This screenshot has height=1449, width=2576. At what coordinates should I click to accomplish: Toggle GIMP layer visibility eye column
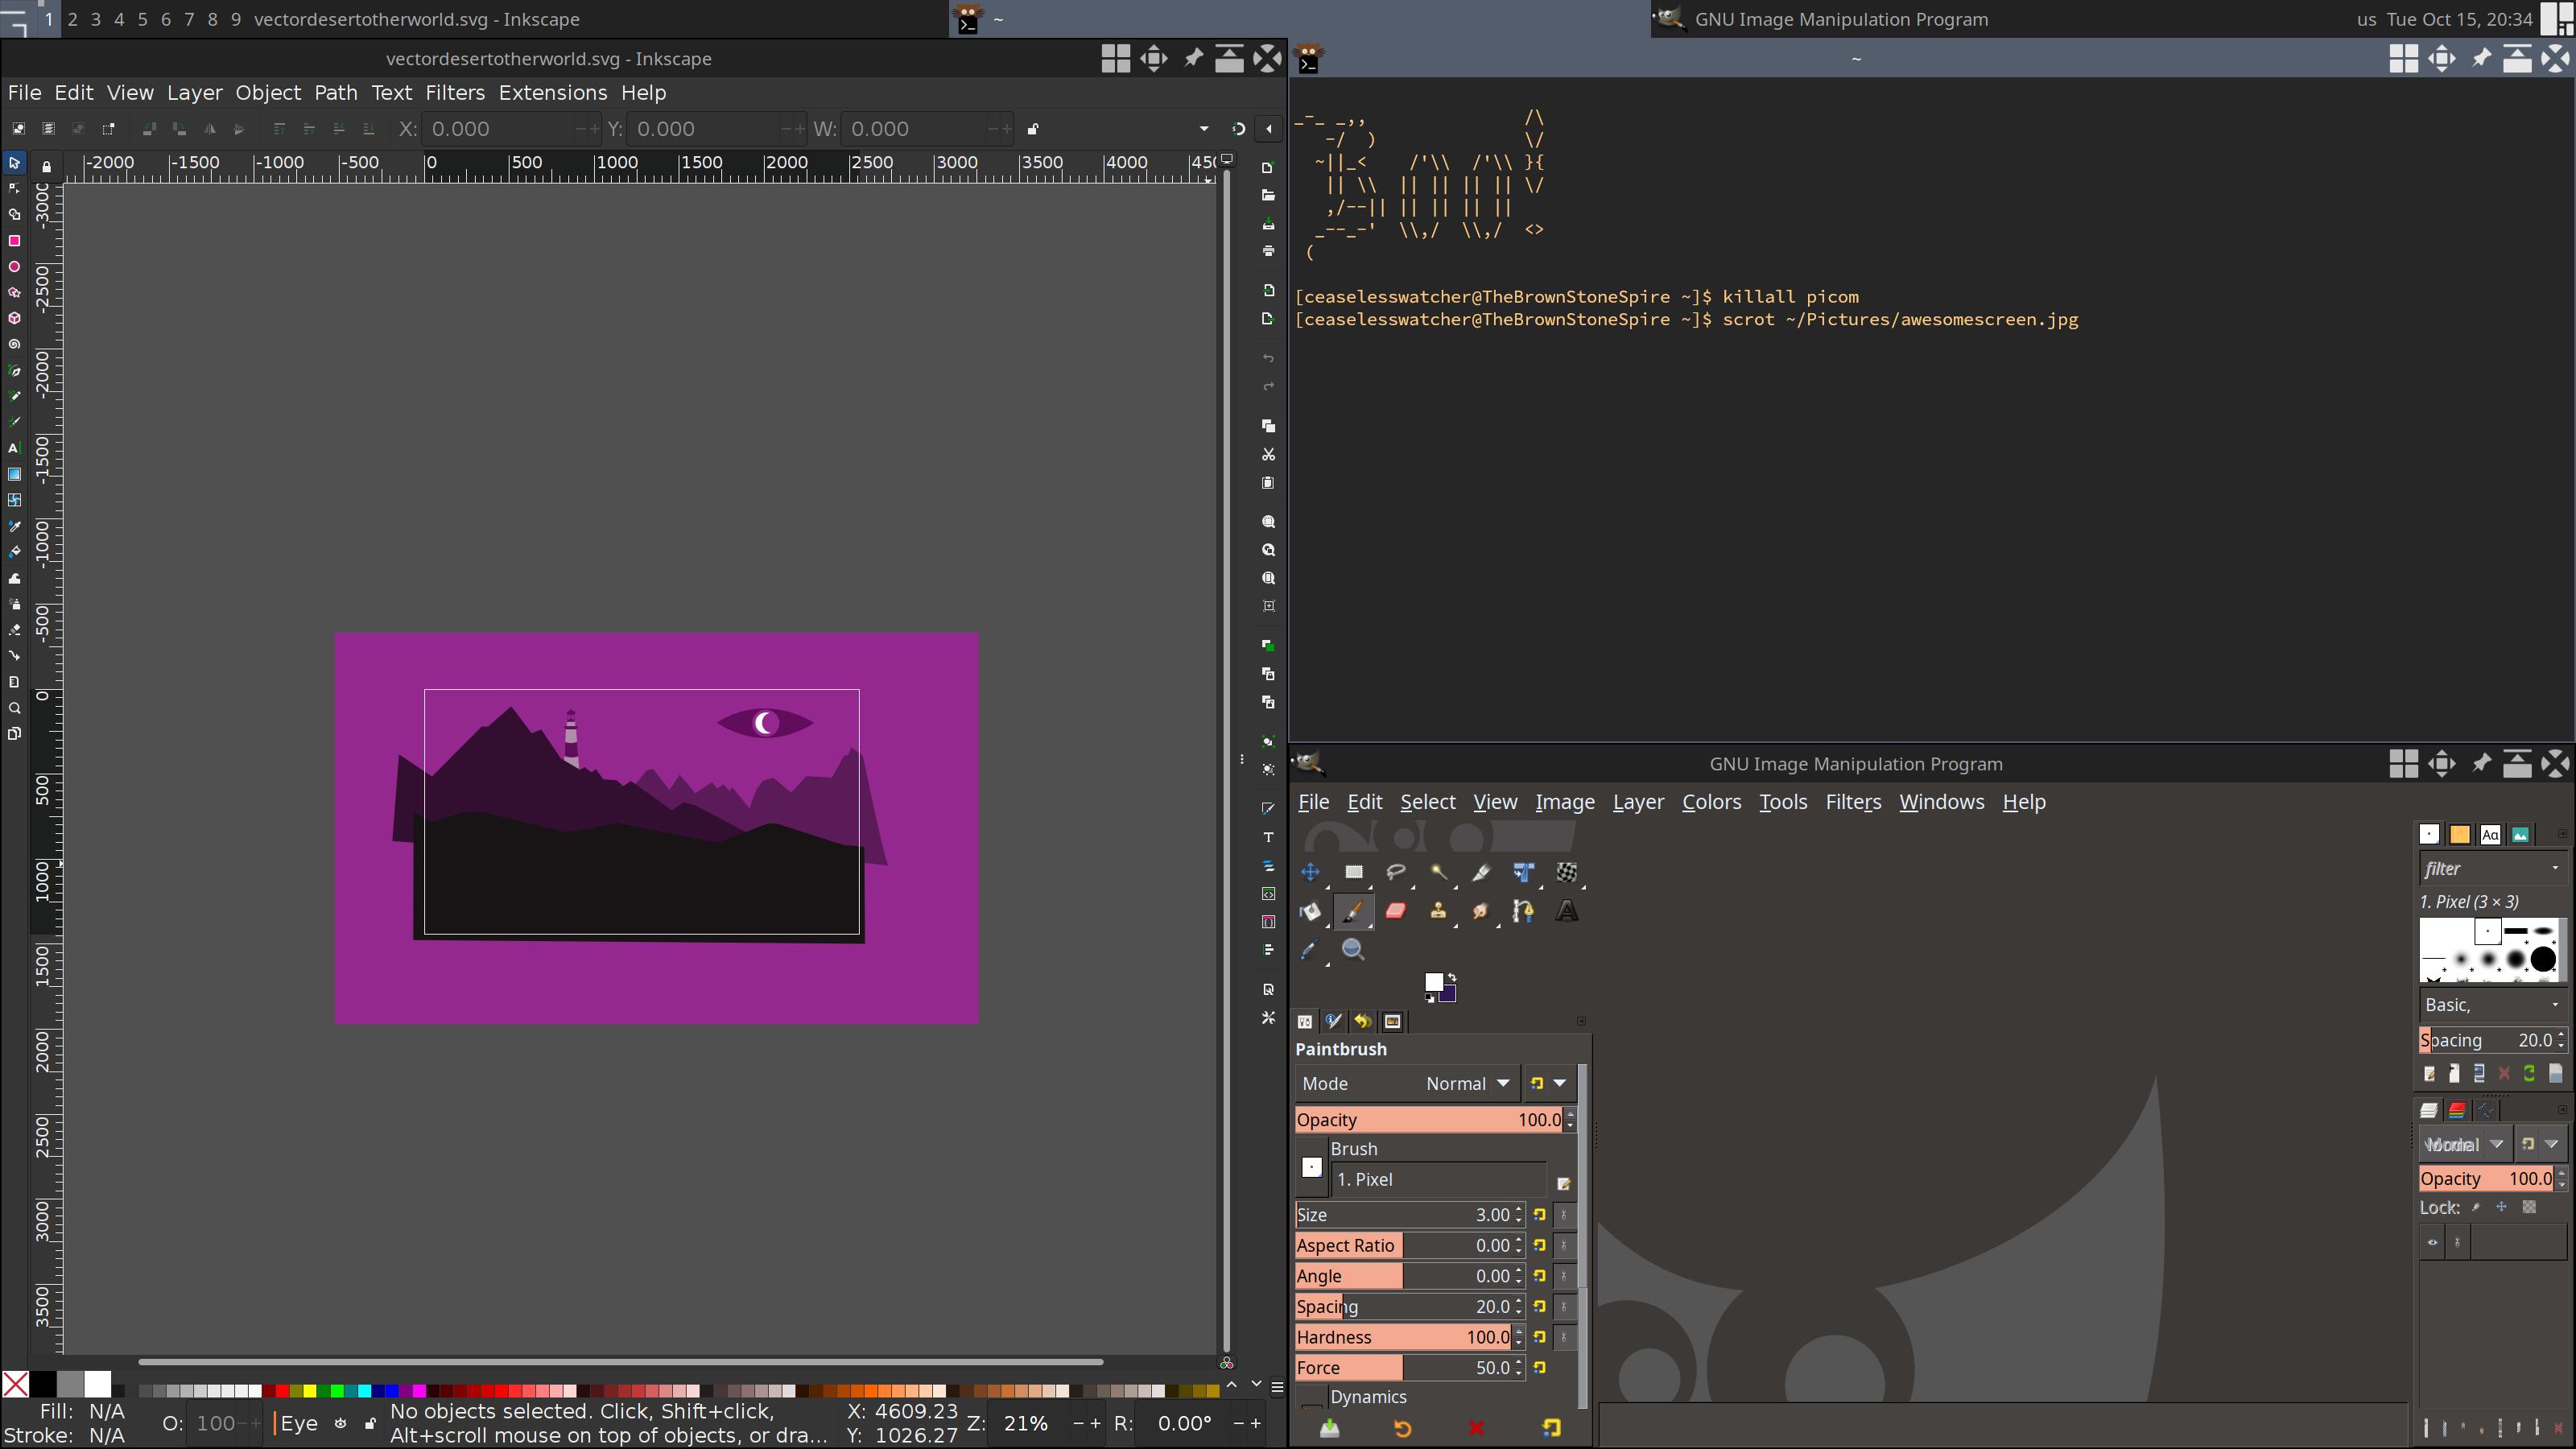point(2432,1243)
